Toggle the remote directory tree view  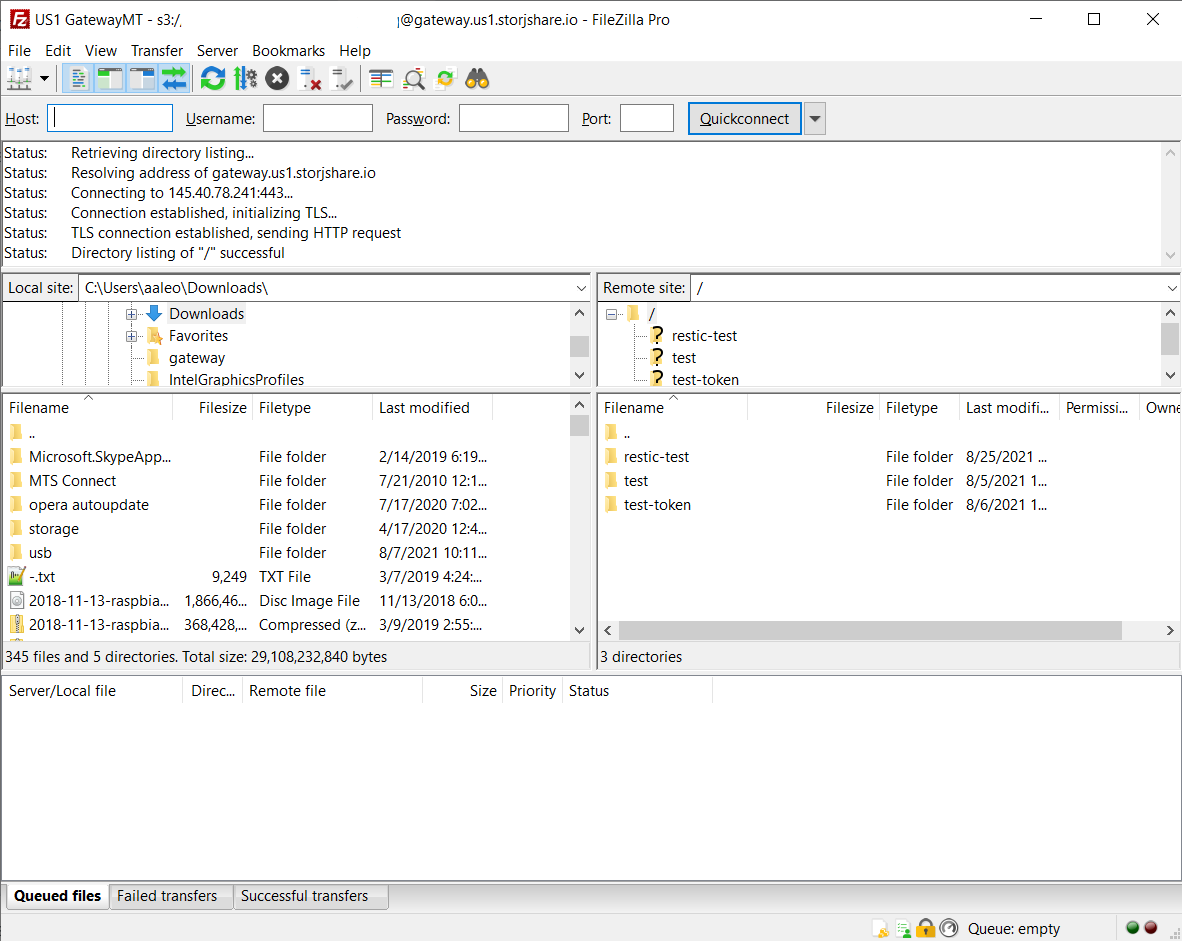point(142,78)
